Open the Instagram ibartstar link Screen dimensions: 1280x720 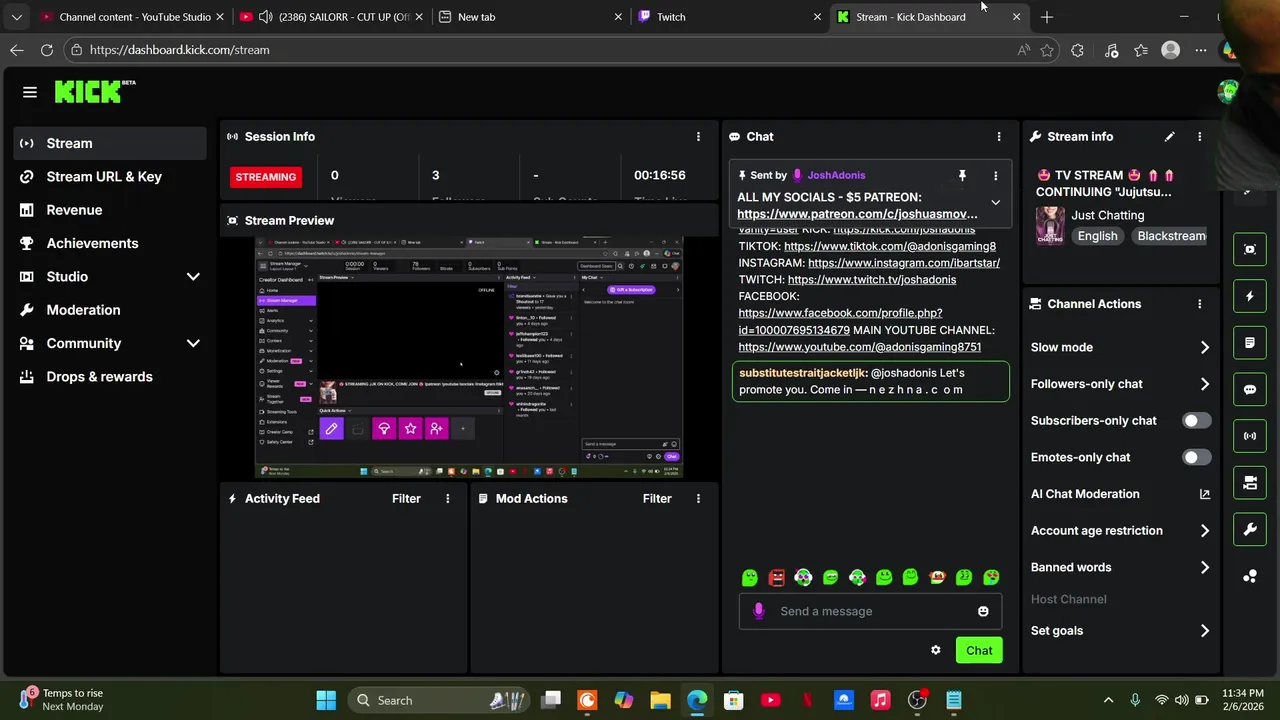[904, 263]
